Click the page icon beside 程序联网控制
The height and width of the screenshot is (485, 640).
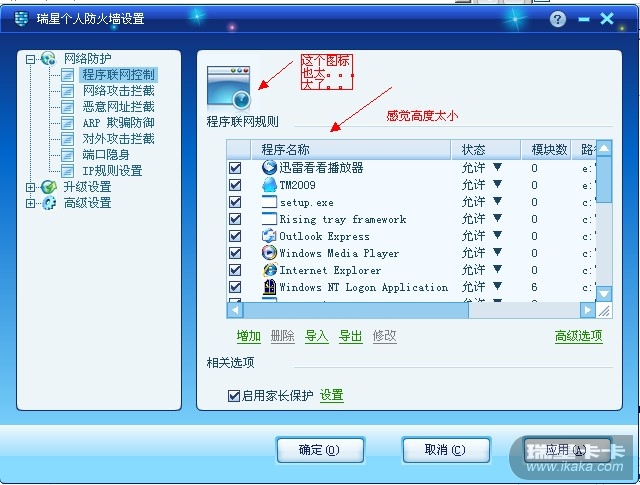click(67, 75)
